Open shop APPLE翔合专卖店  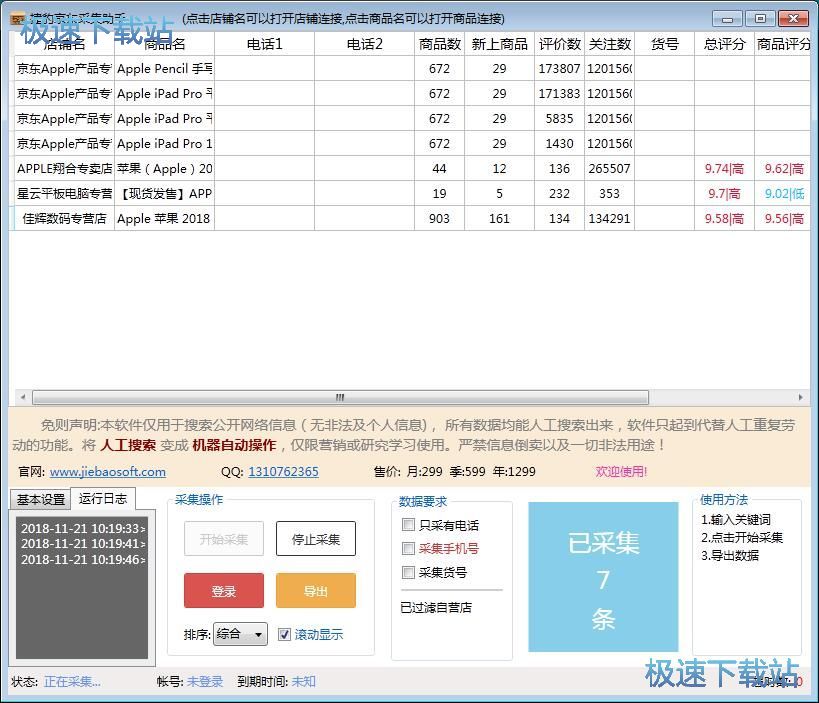click(64, 169)
